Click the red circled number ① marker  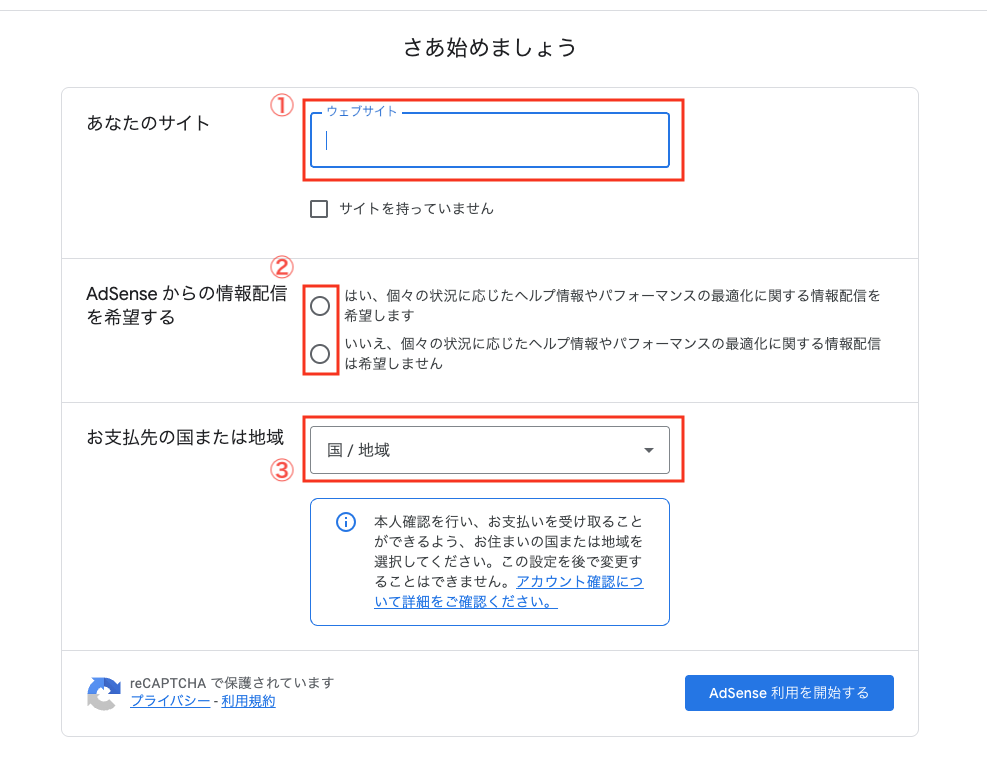point(283,106)
